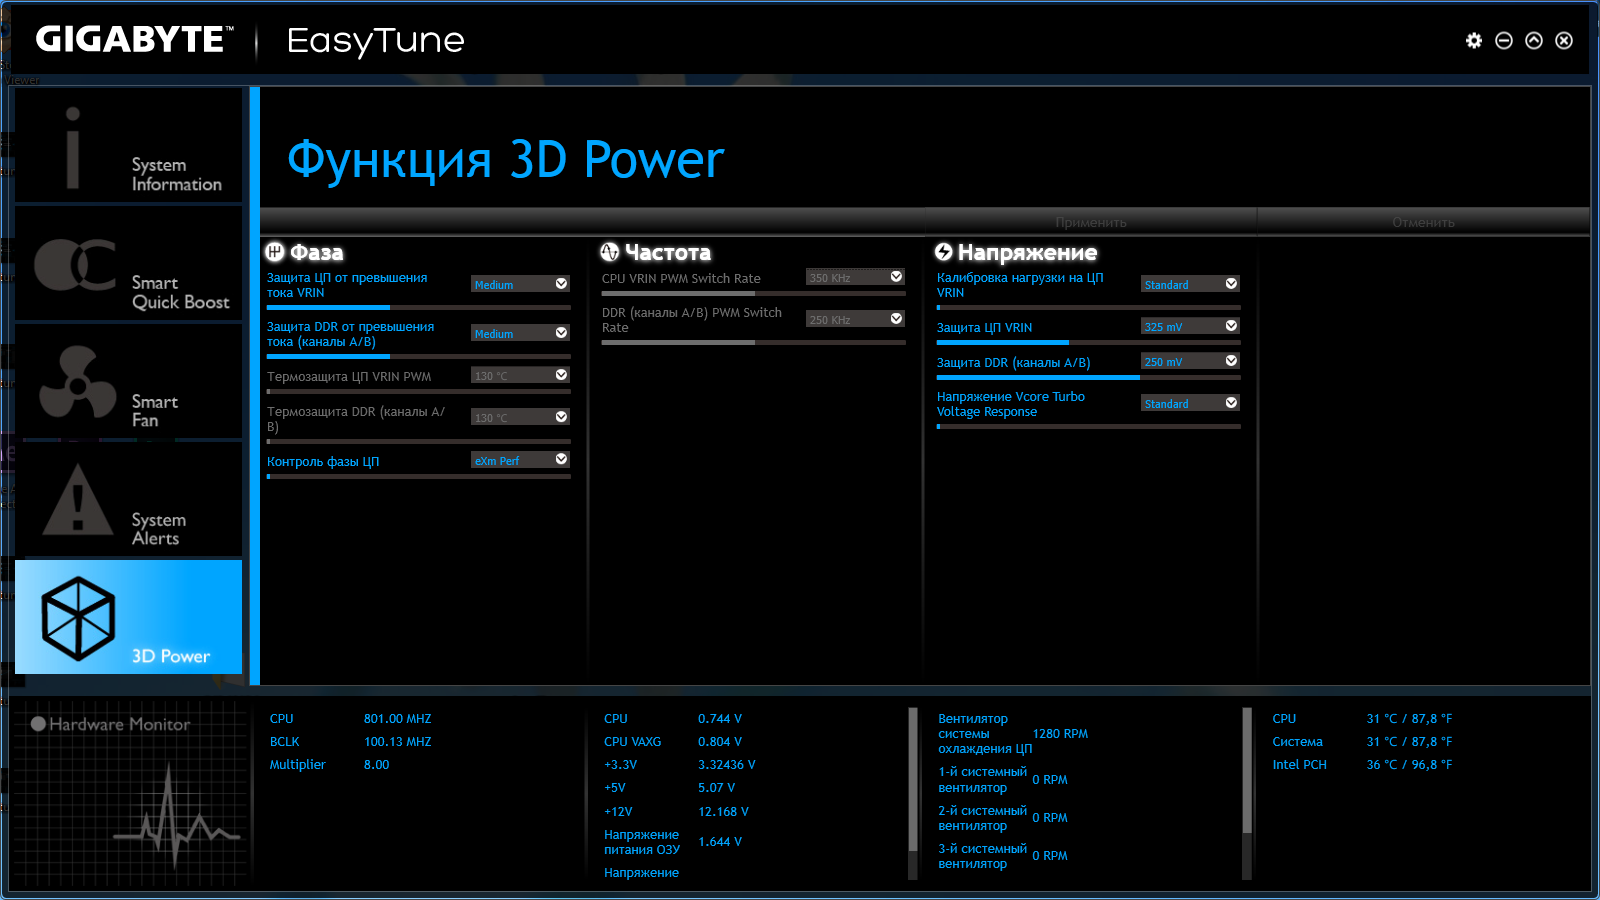Open Защита DDR от превышения тока dropdown
1600x900 pixels.
[x=520, y=333]
